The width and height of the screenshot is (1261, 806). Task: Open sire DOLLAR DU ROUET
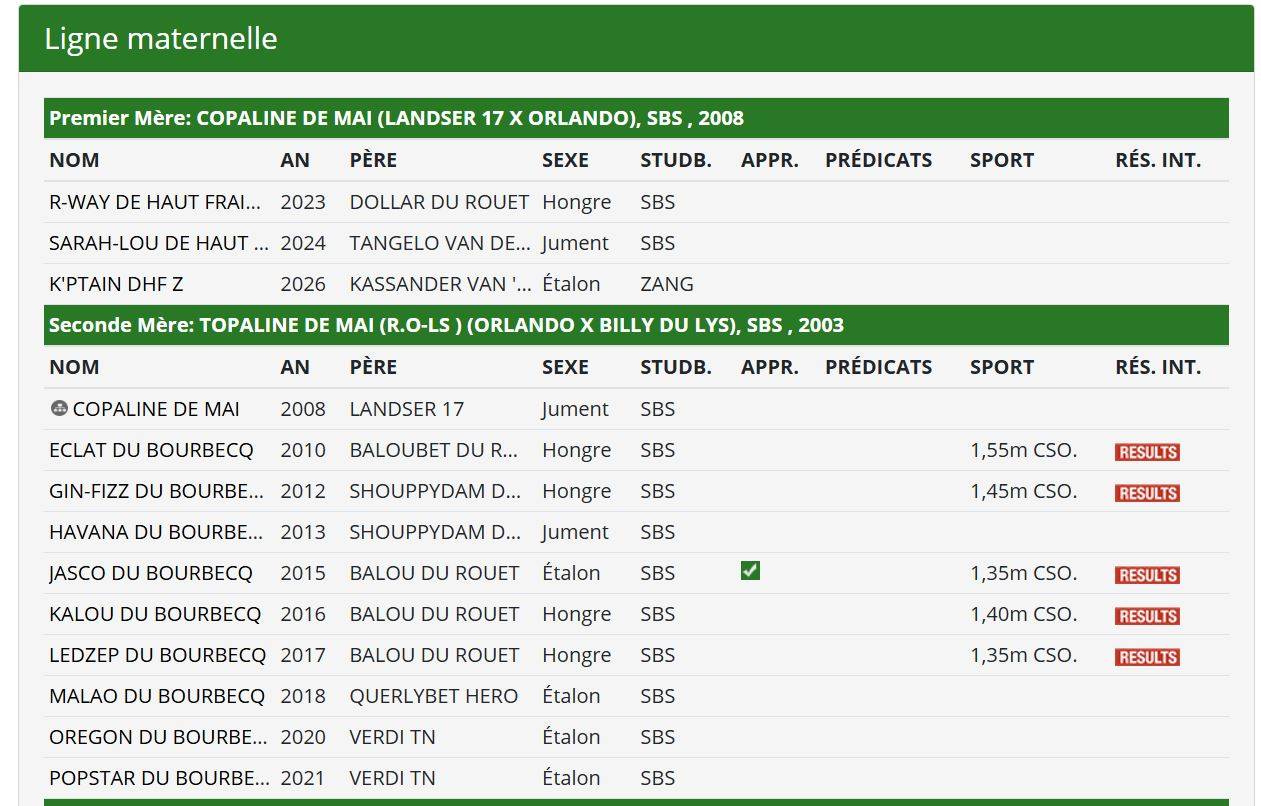tap(439, 202)
